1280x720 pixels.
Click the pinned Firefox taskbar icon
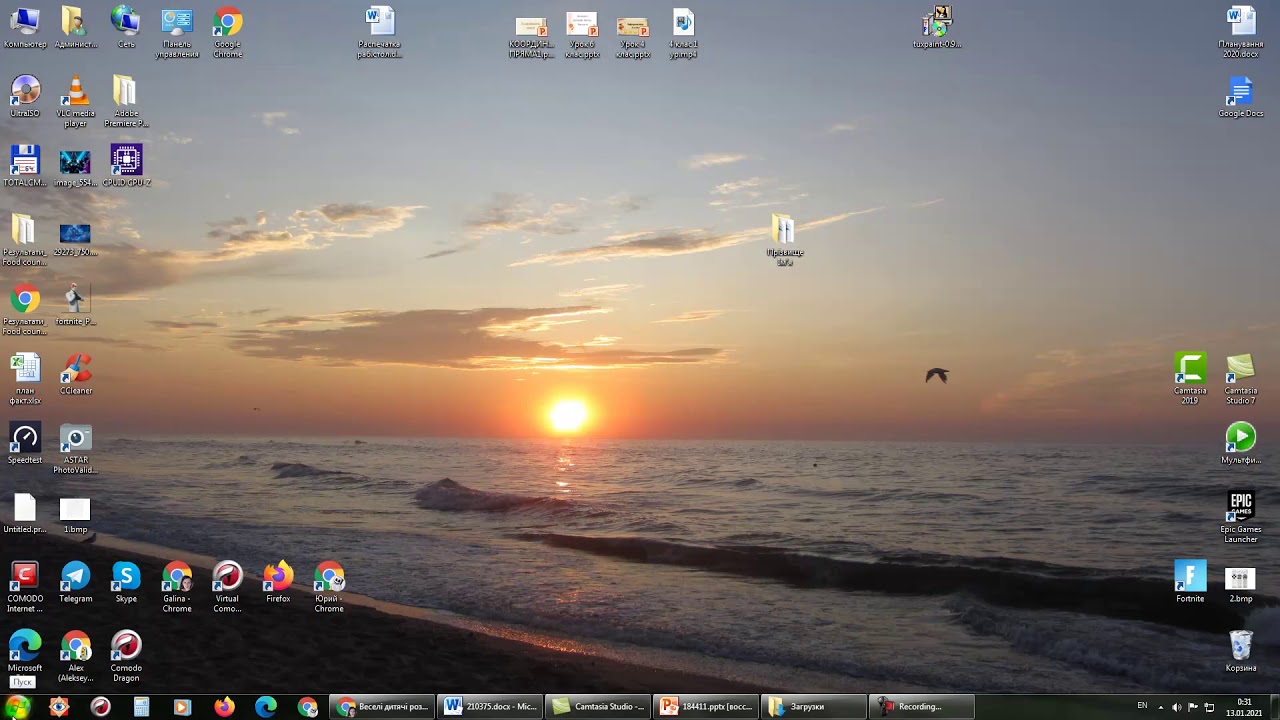point(224,707)
